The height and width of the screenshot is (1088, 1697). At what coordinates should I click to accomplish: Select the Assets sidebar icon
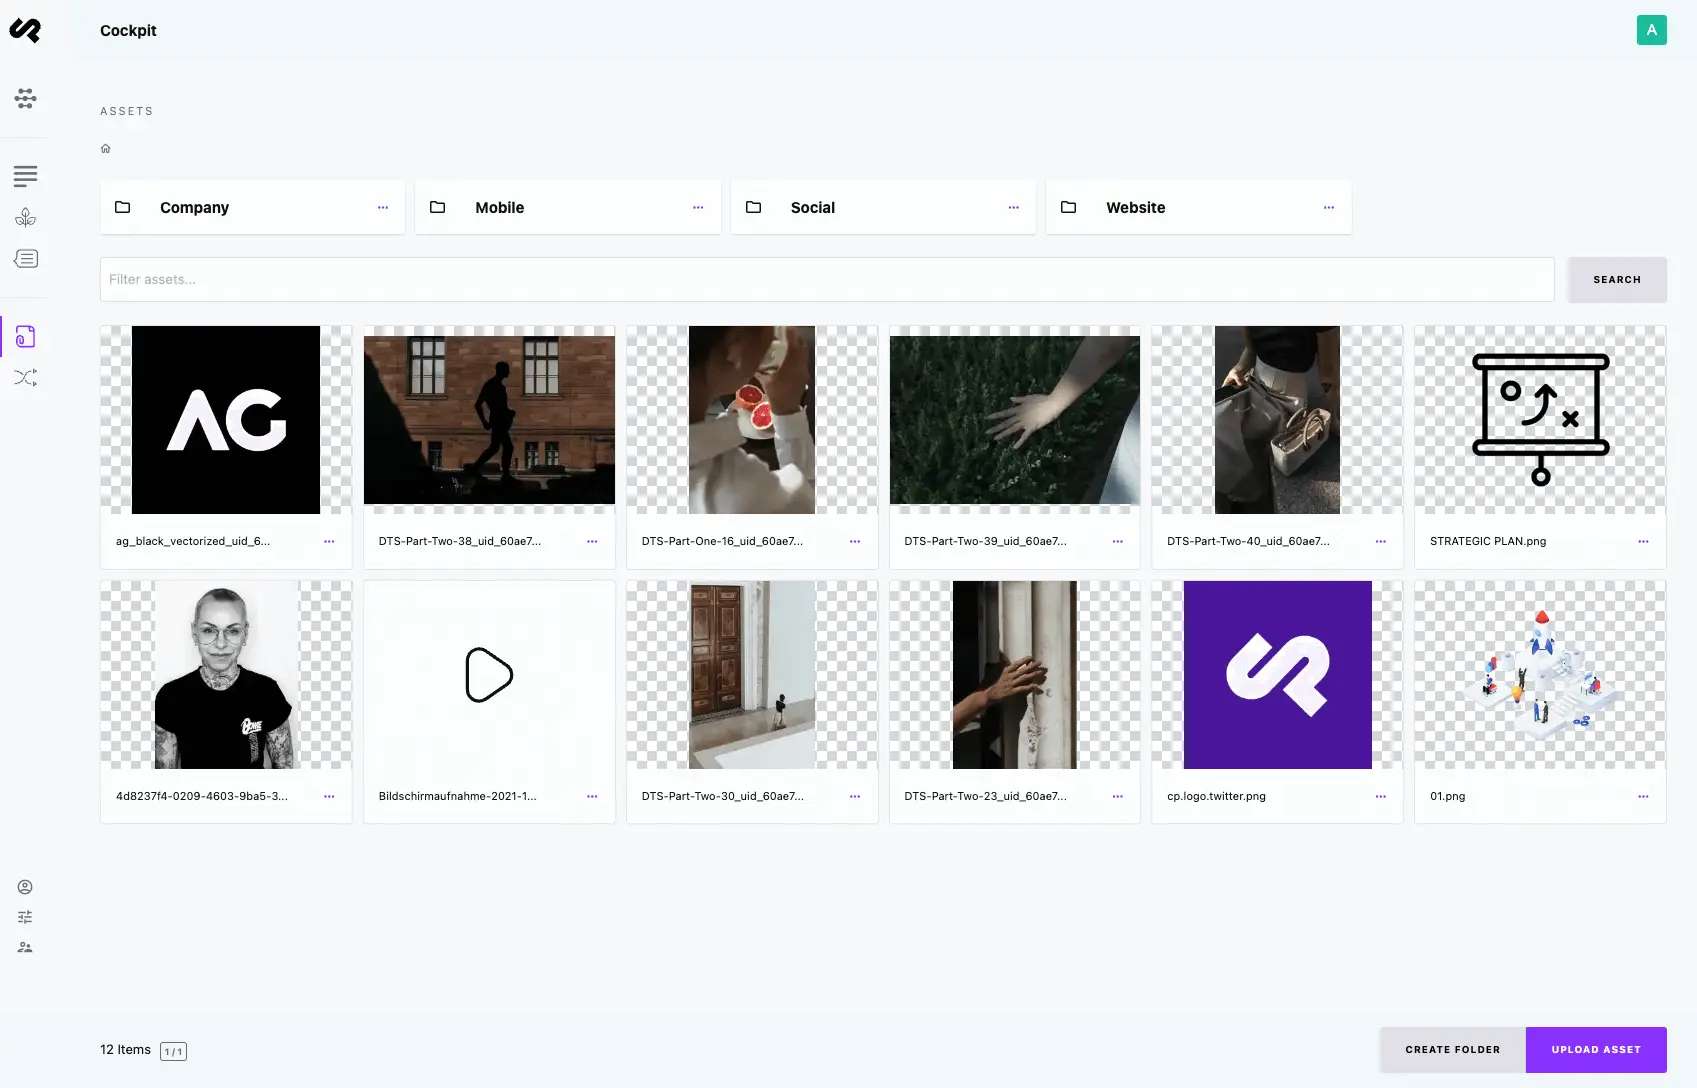pyautogui.click(x=26, y=337)
